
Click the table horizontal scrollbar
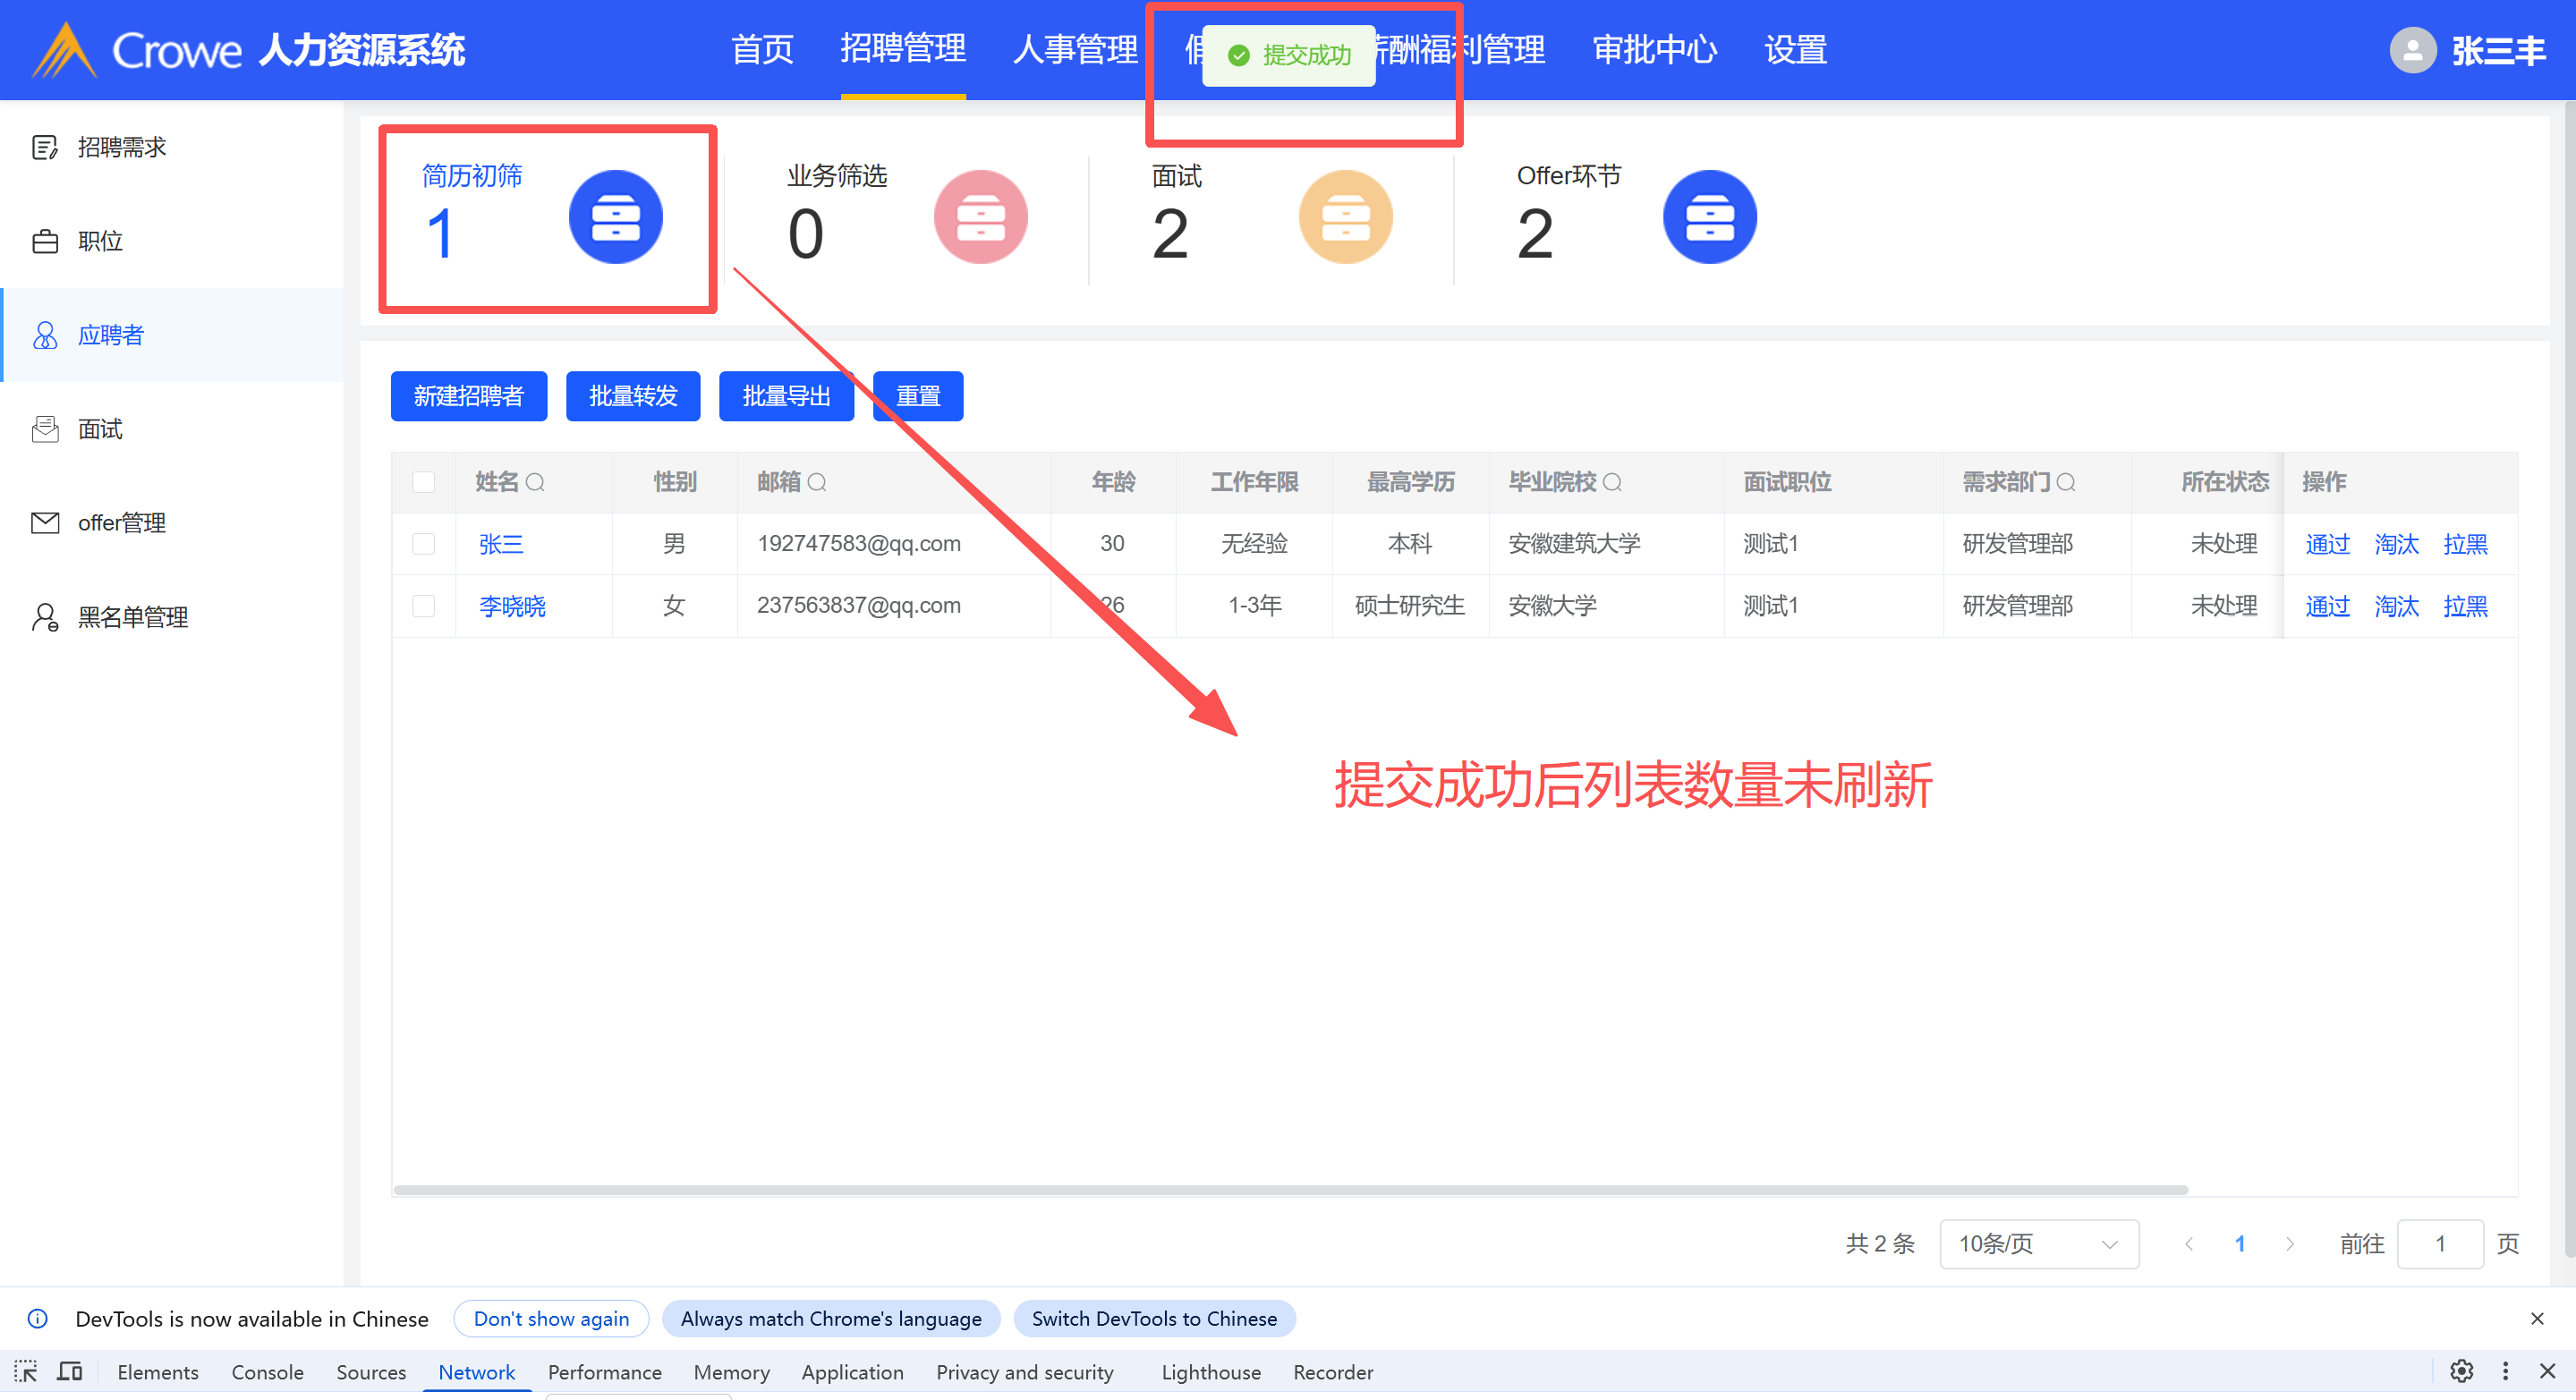click(x=1290, y=1190)
